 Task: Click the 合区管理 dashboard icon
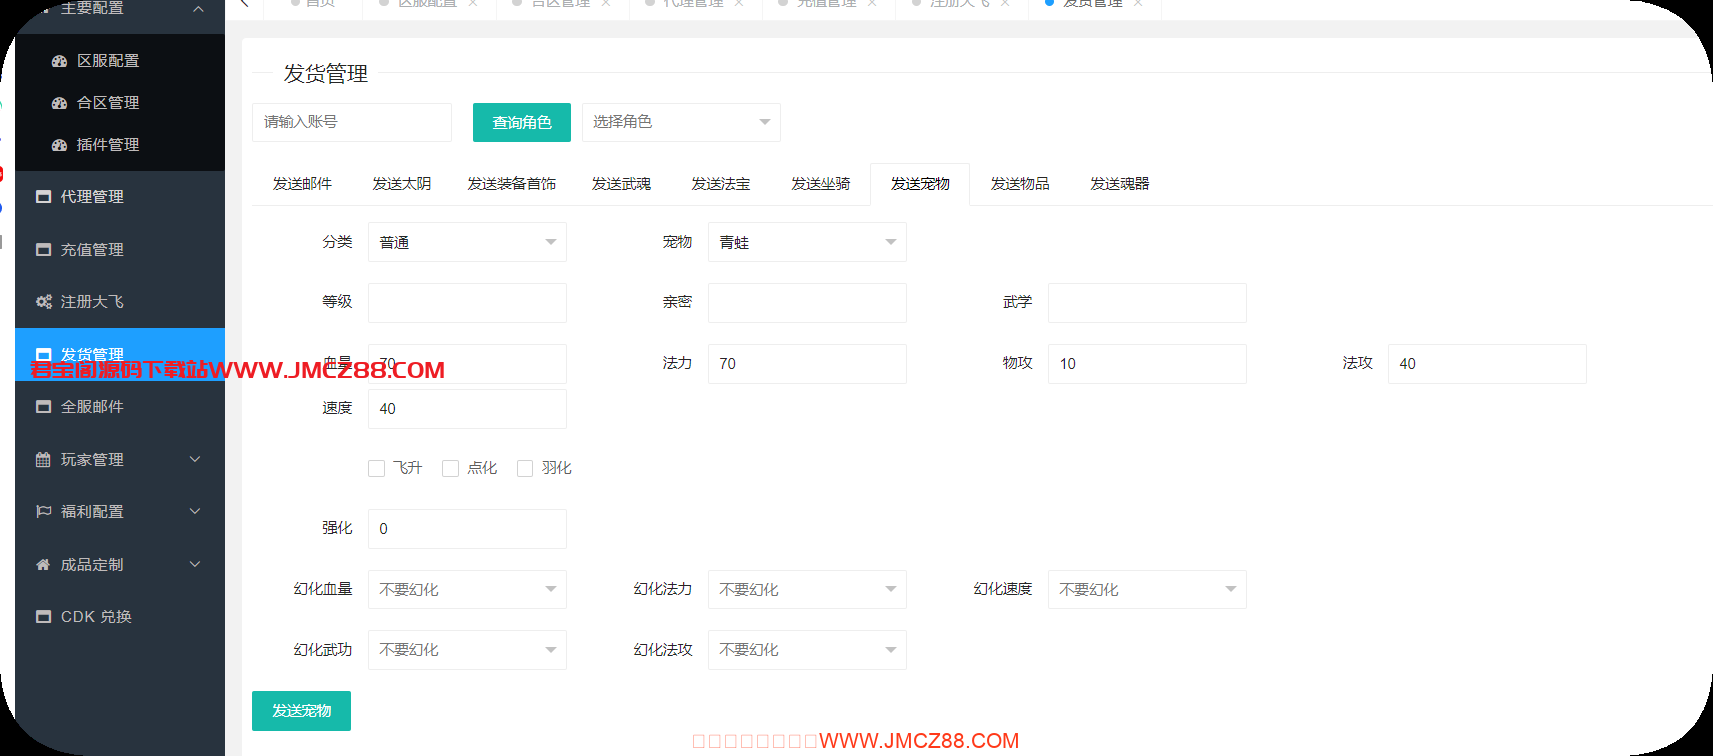pyautogui.click(x=59, y=103)
